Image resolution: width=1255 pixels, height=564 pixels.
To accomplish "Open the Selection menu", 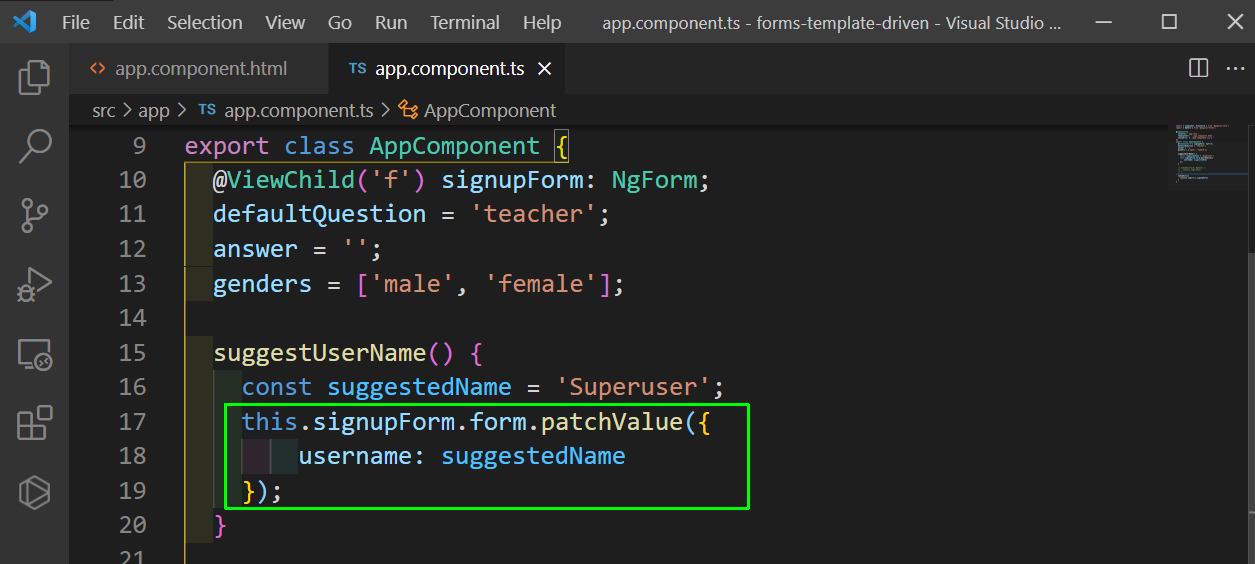I will tap(205, 22).
